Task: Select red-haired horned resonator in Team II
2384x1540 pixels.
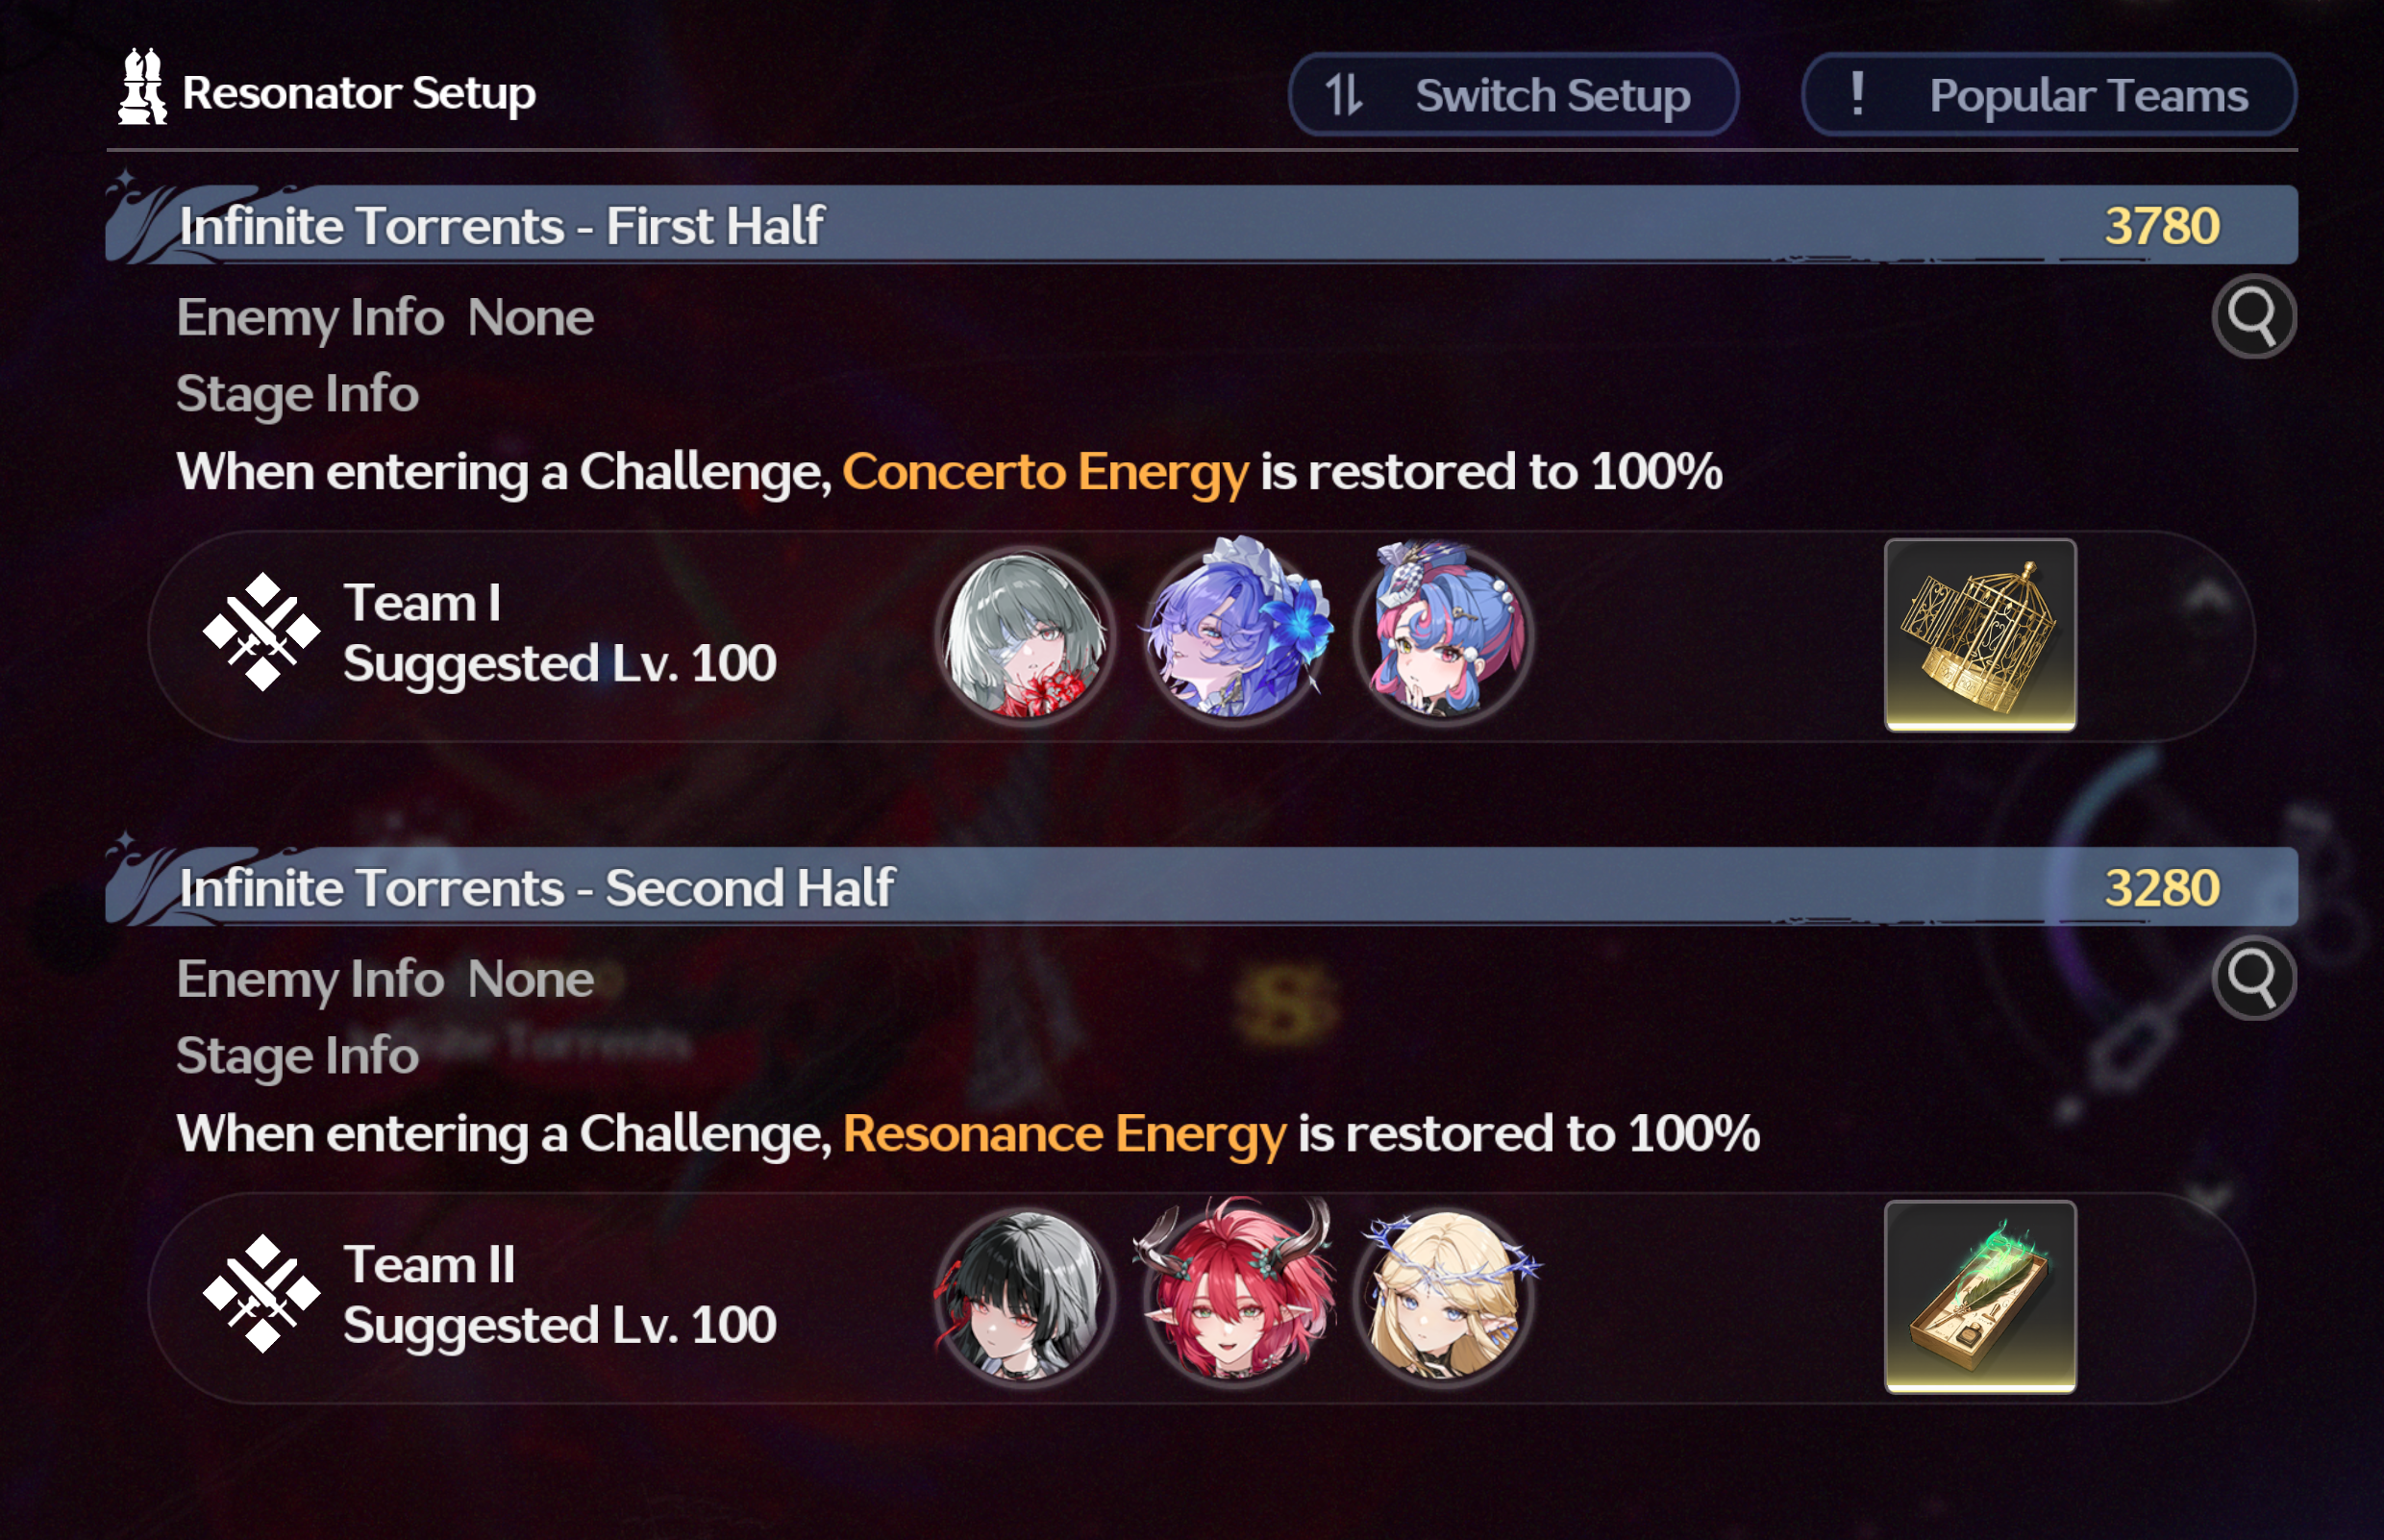Action: click(x=1235, y=1292)
